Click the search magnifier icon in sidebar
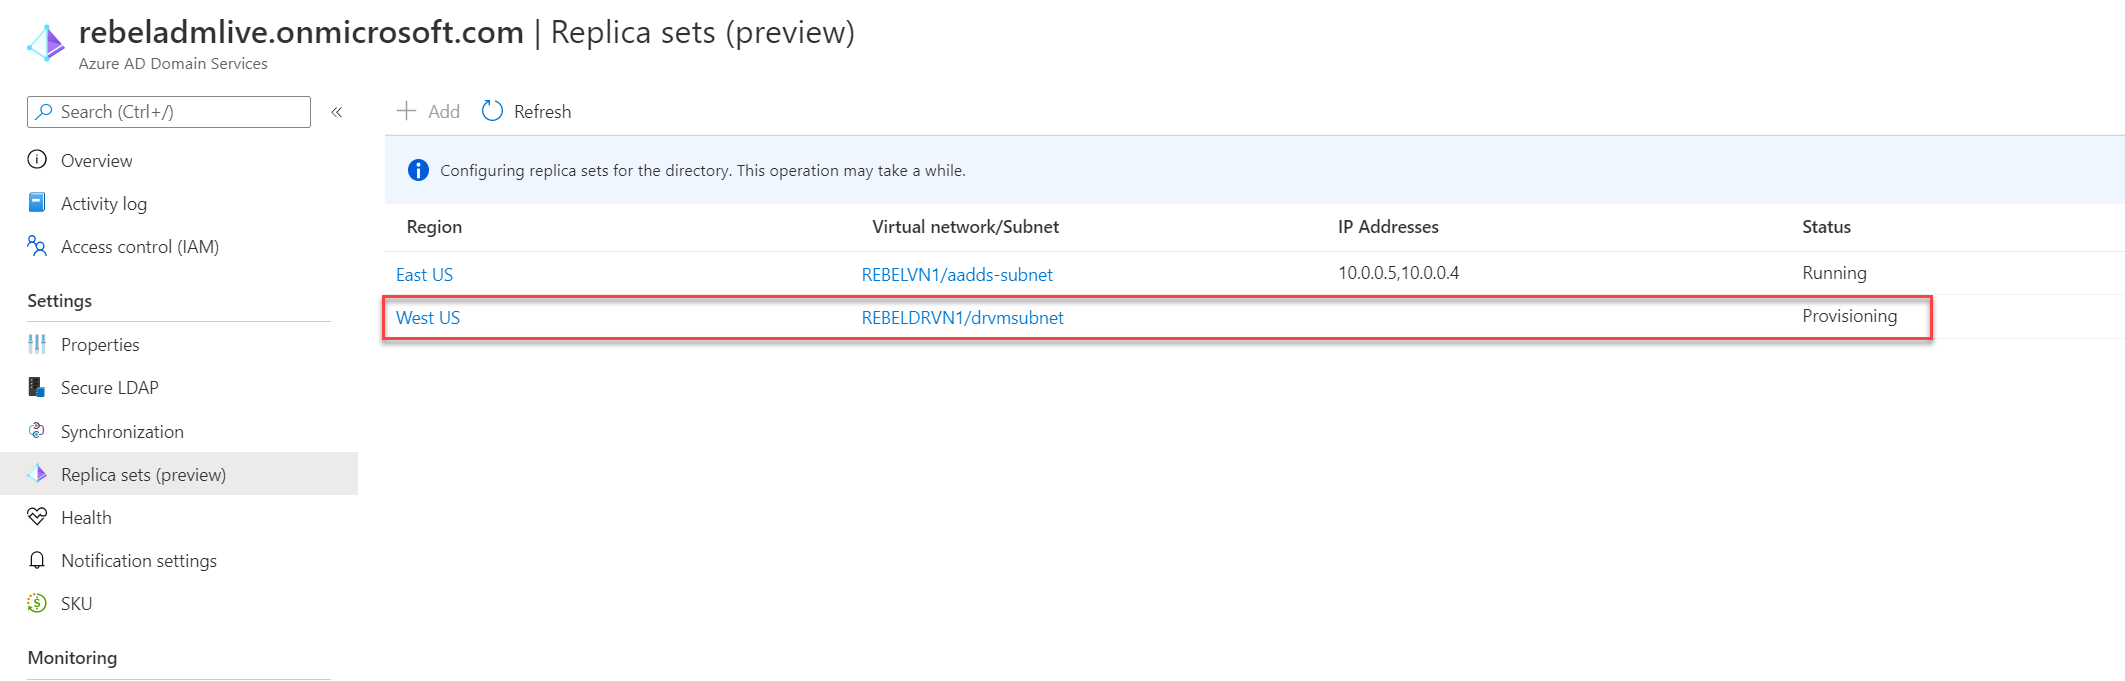 click(x=44, y=112)
